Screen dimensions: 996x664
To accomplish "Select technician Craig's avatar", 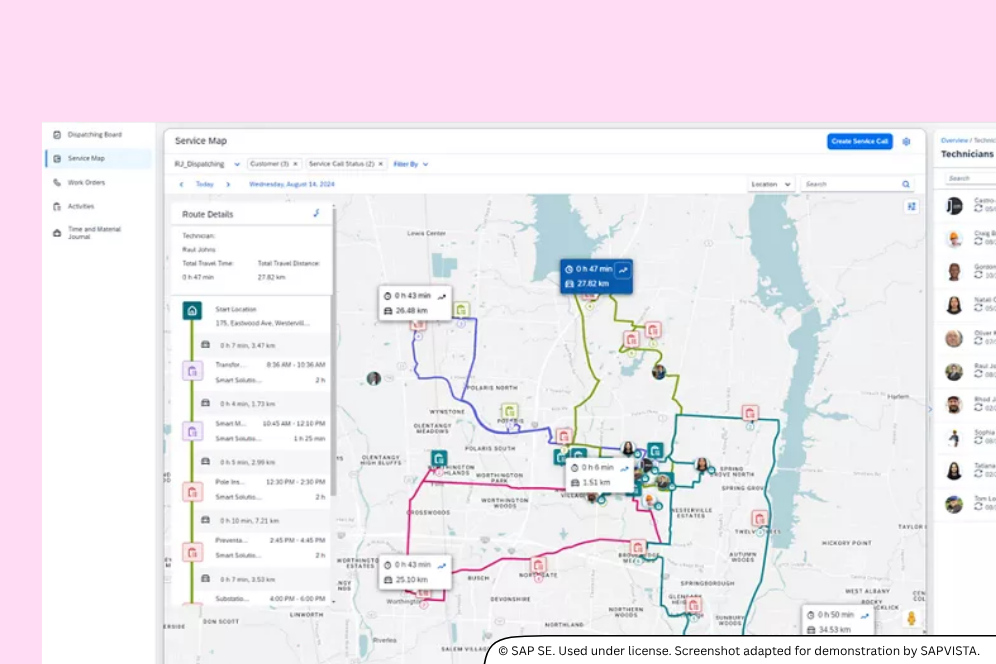I will (x=954, y=239).
